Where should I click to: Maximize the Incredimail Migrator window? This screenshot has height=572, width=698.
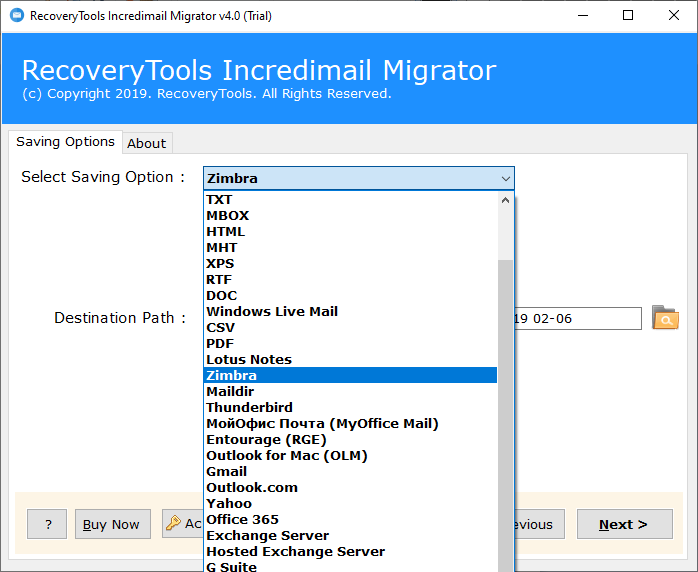pos(628,16)
